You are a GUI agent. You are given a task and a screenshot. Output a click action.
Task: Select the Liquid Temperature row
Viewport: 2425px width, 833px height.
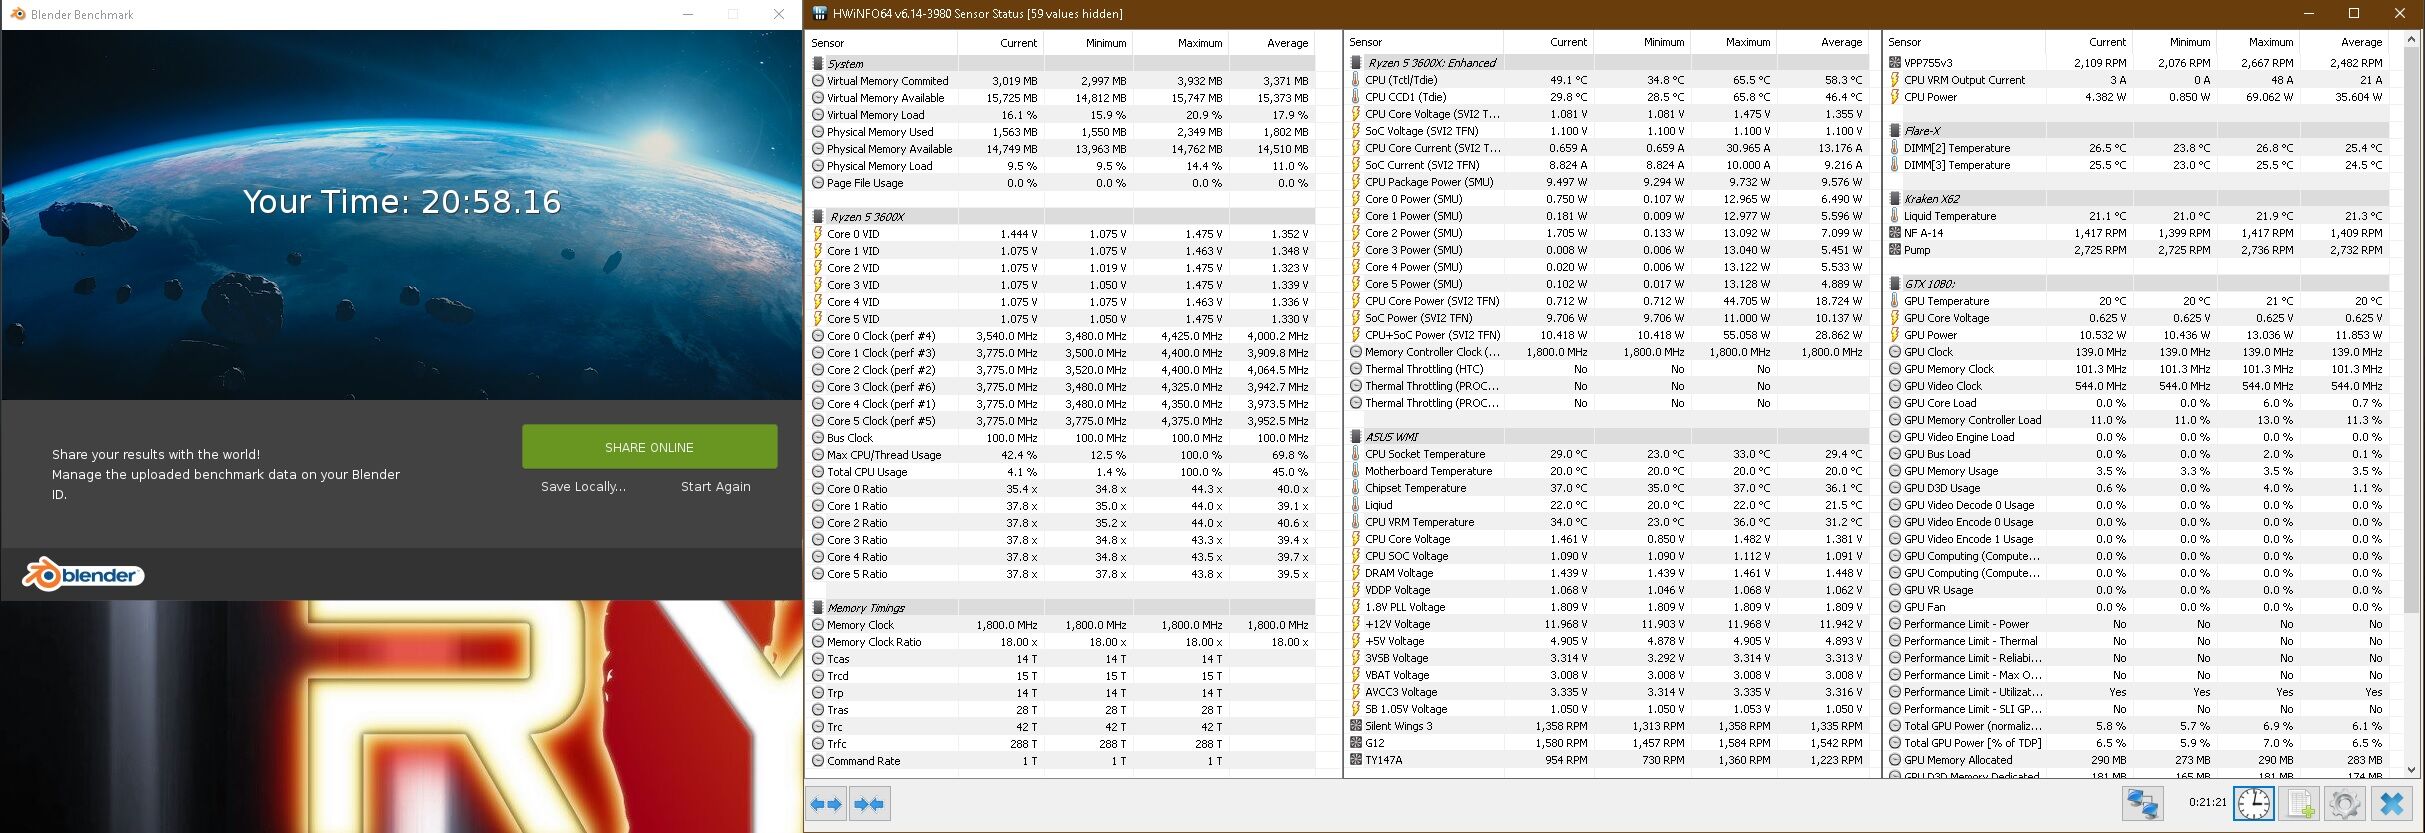2138,215
